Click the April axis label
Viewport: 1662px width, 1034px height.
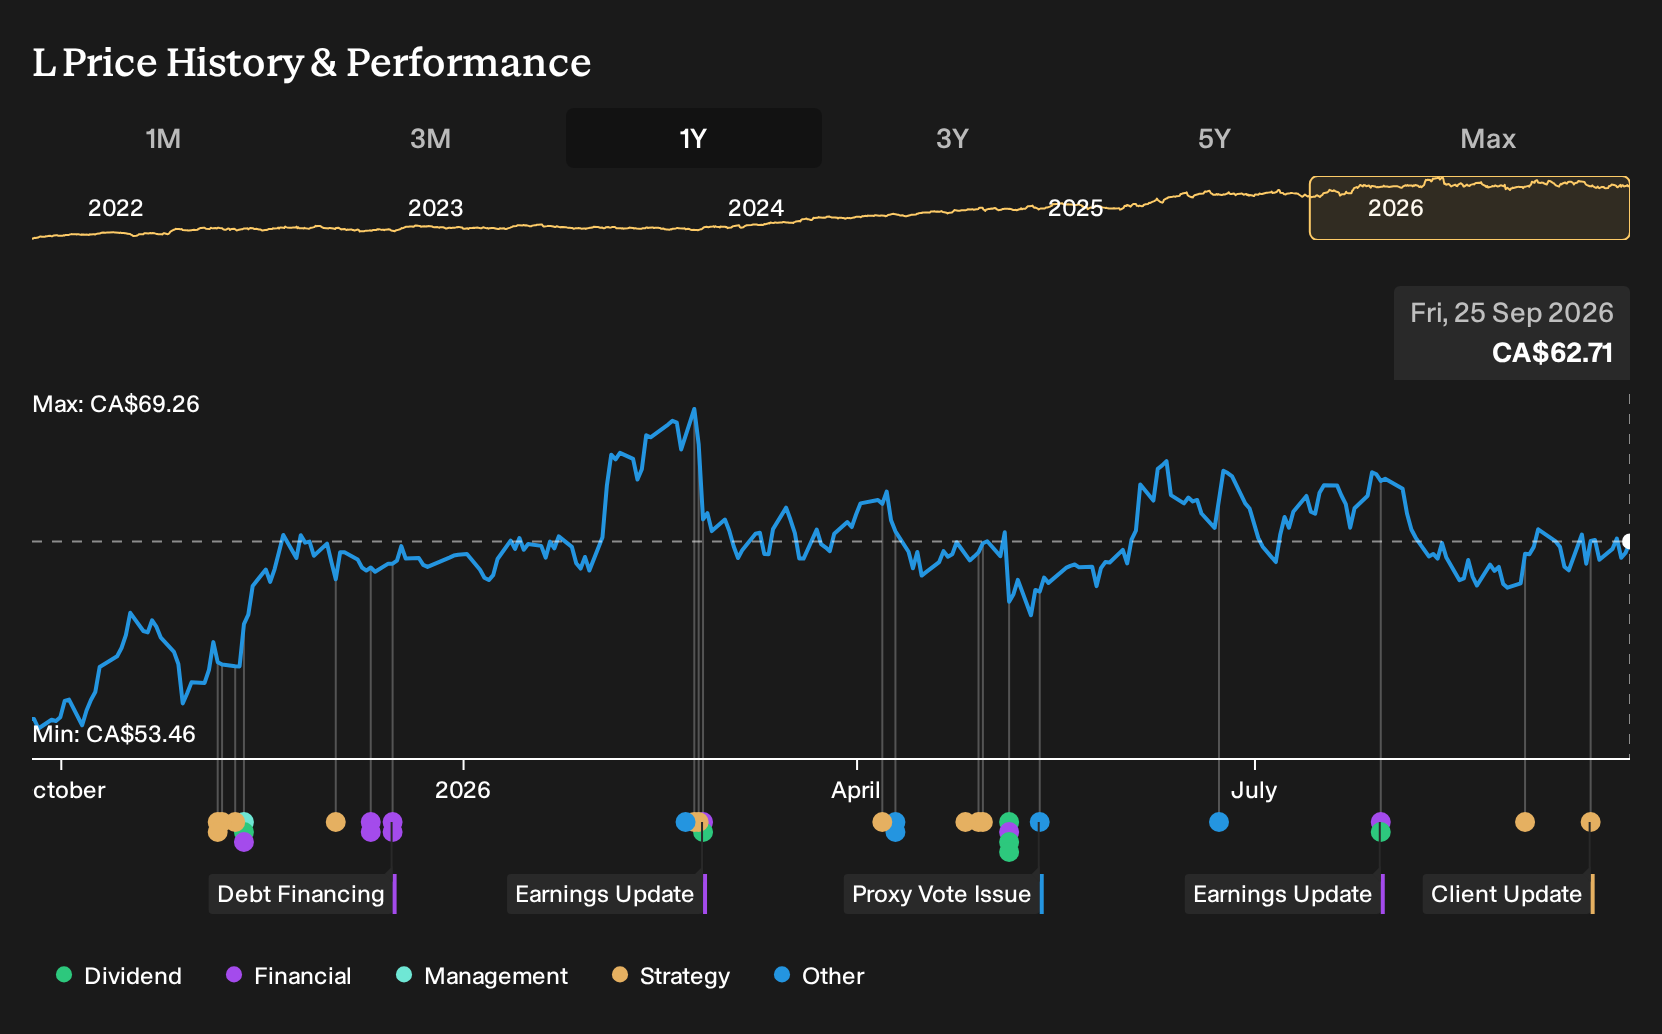click(856, 790)
